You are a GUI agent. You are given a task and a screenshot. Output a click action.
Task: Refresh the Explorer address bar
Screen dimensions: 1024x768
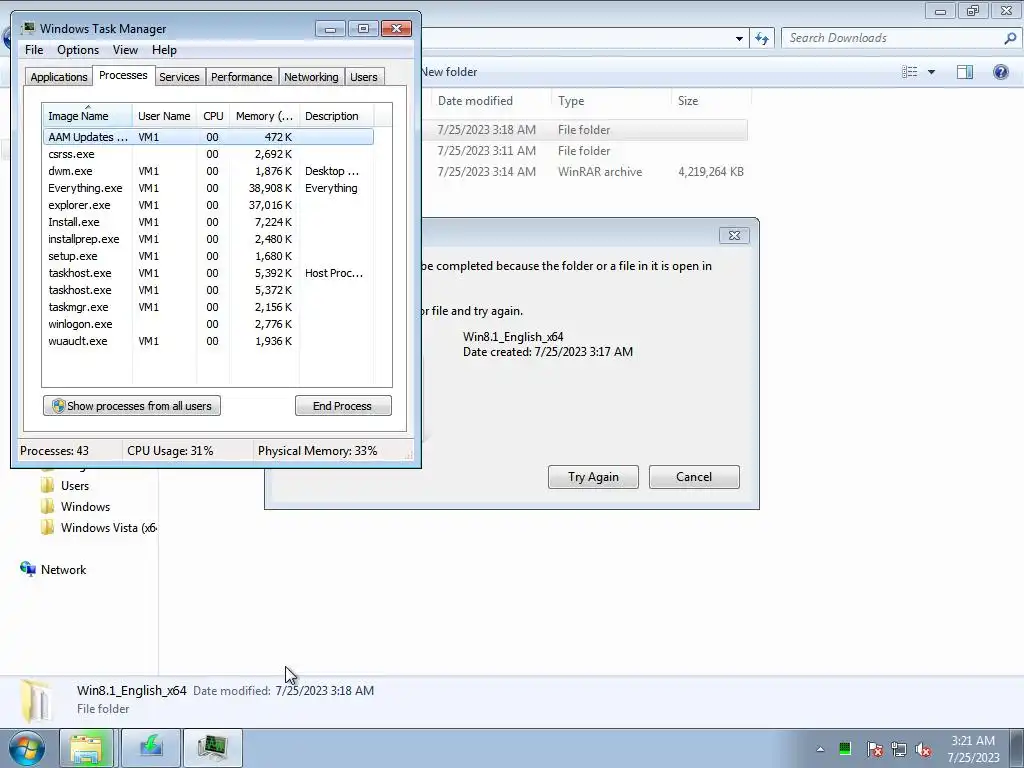(761, 39)
